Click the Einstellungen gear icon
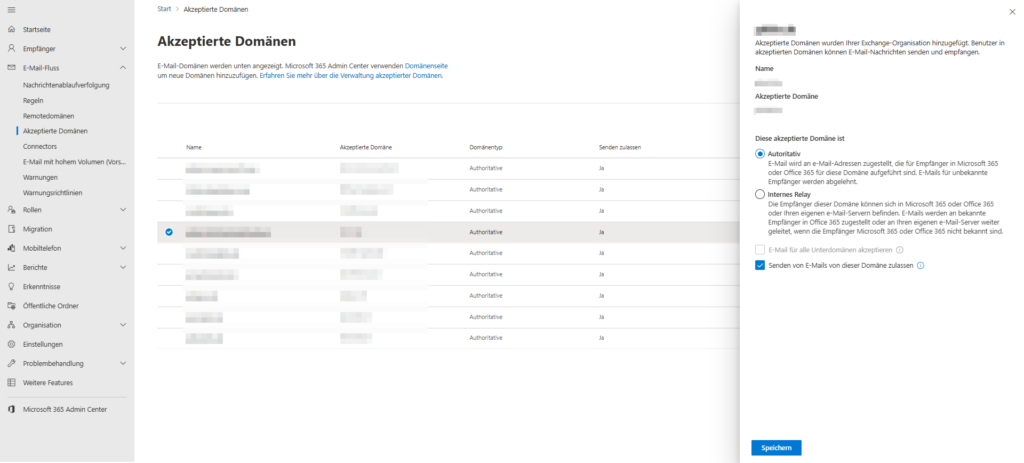This screenshot has height=463, width=1024. (x=12, y=344)
